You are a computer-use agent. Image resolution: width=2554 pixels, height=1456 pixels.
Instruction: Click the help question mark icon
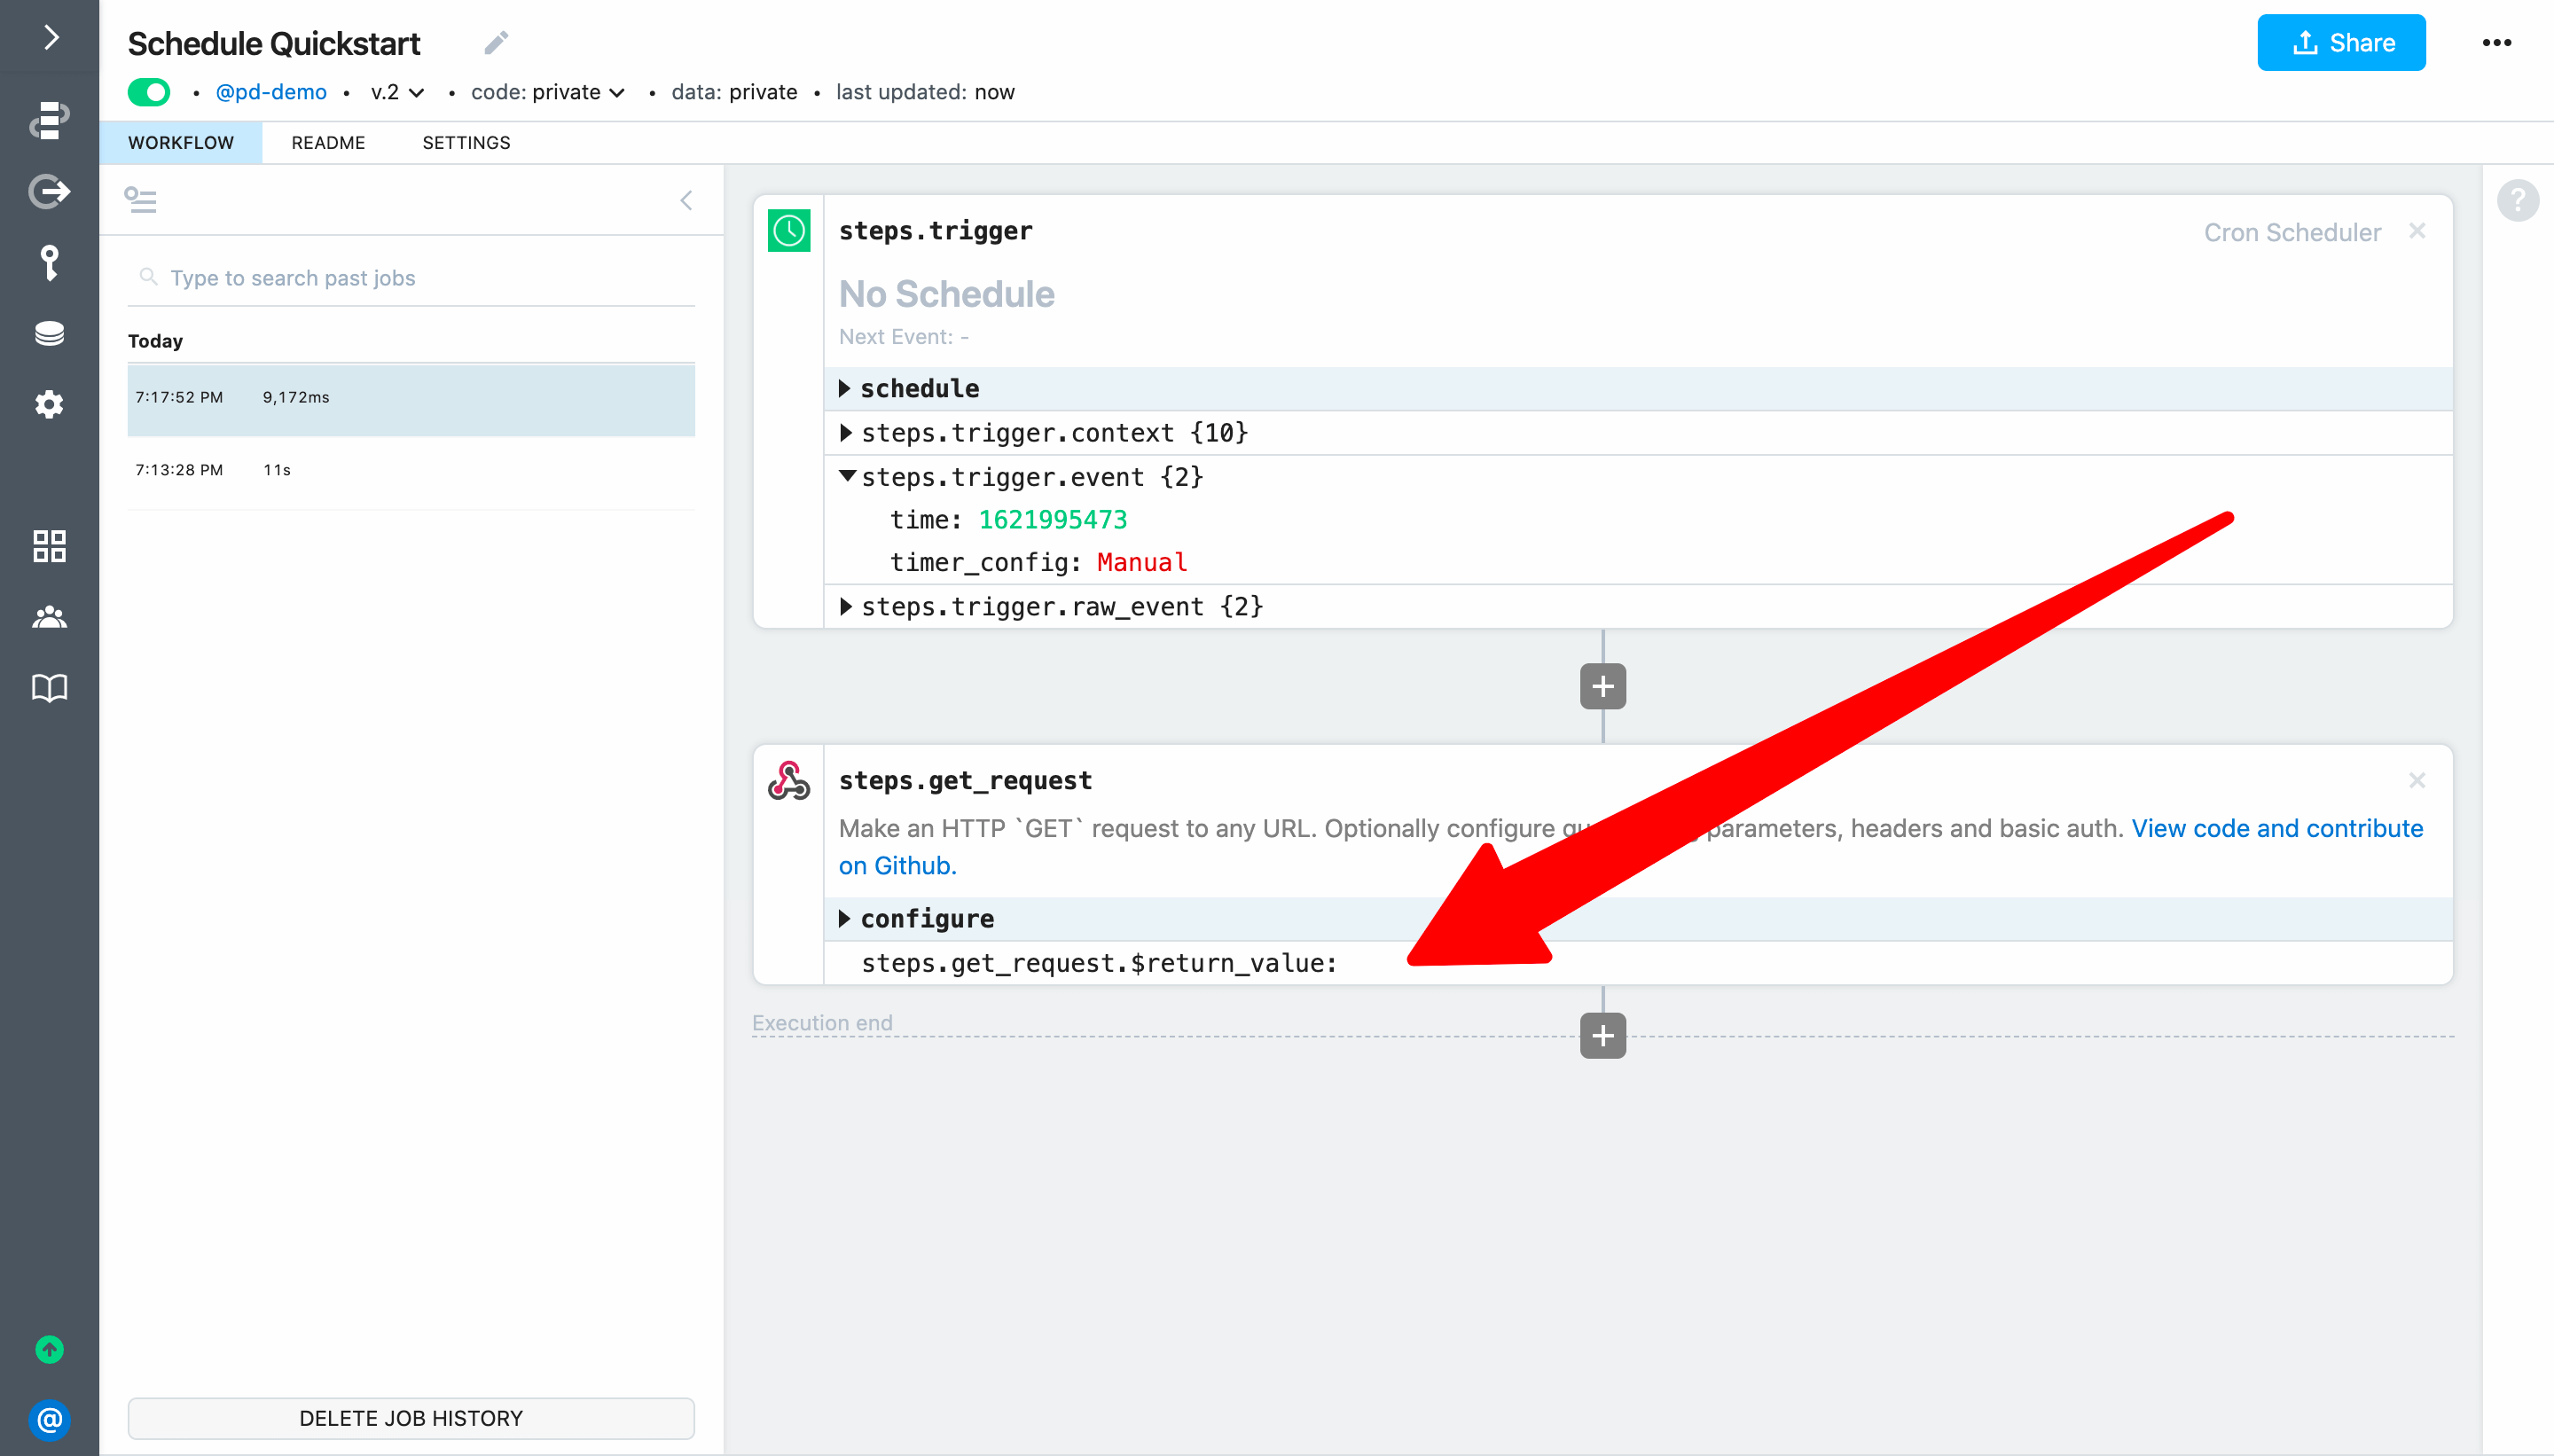[2517, 200]
